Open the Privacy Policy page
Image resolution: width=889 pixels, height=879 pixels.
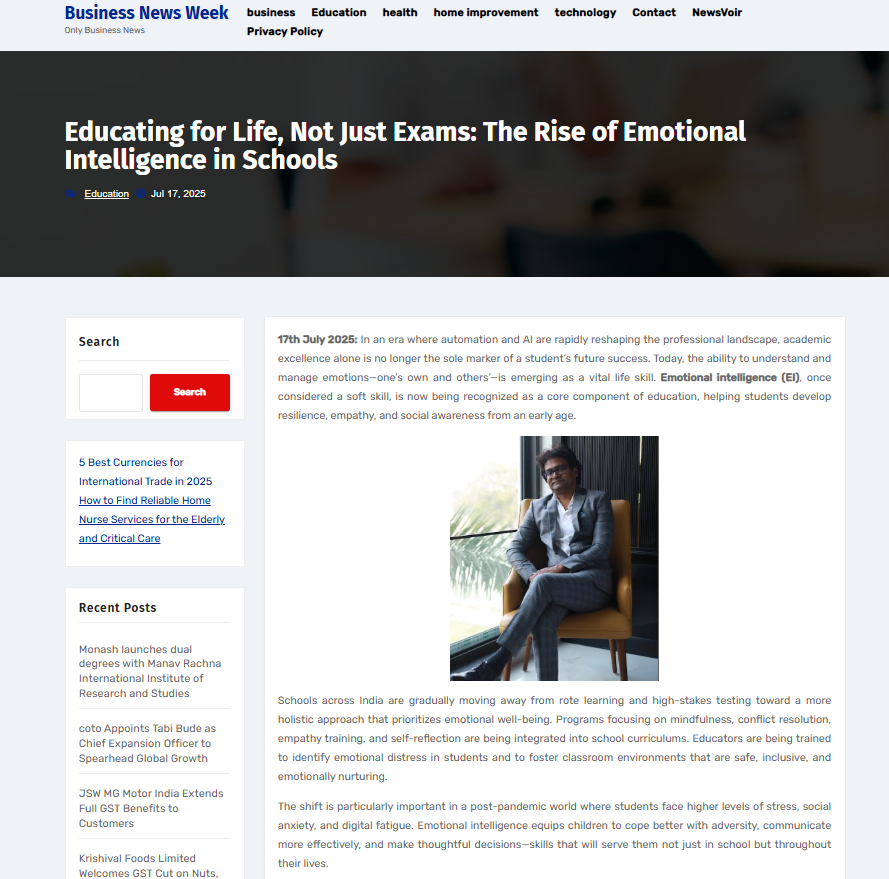(285, 32)
